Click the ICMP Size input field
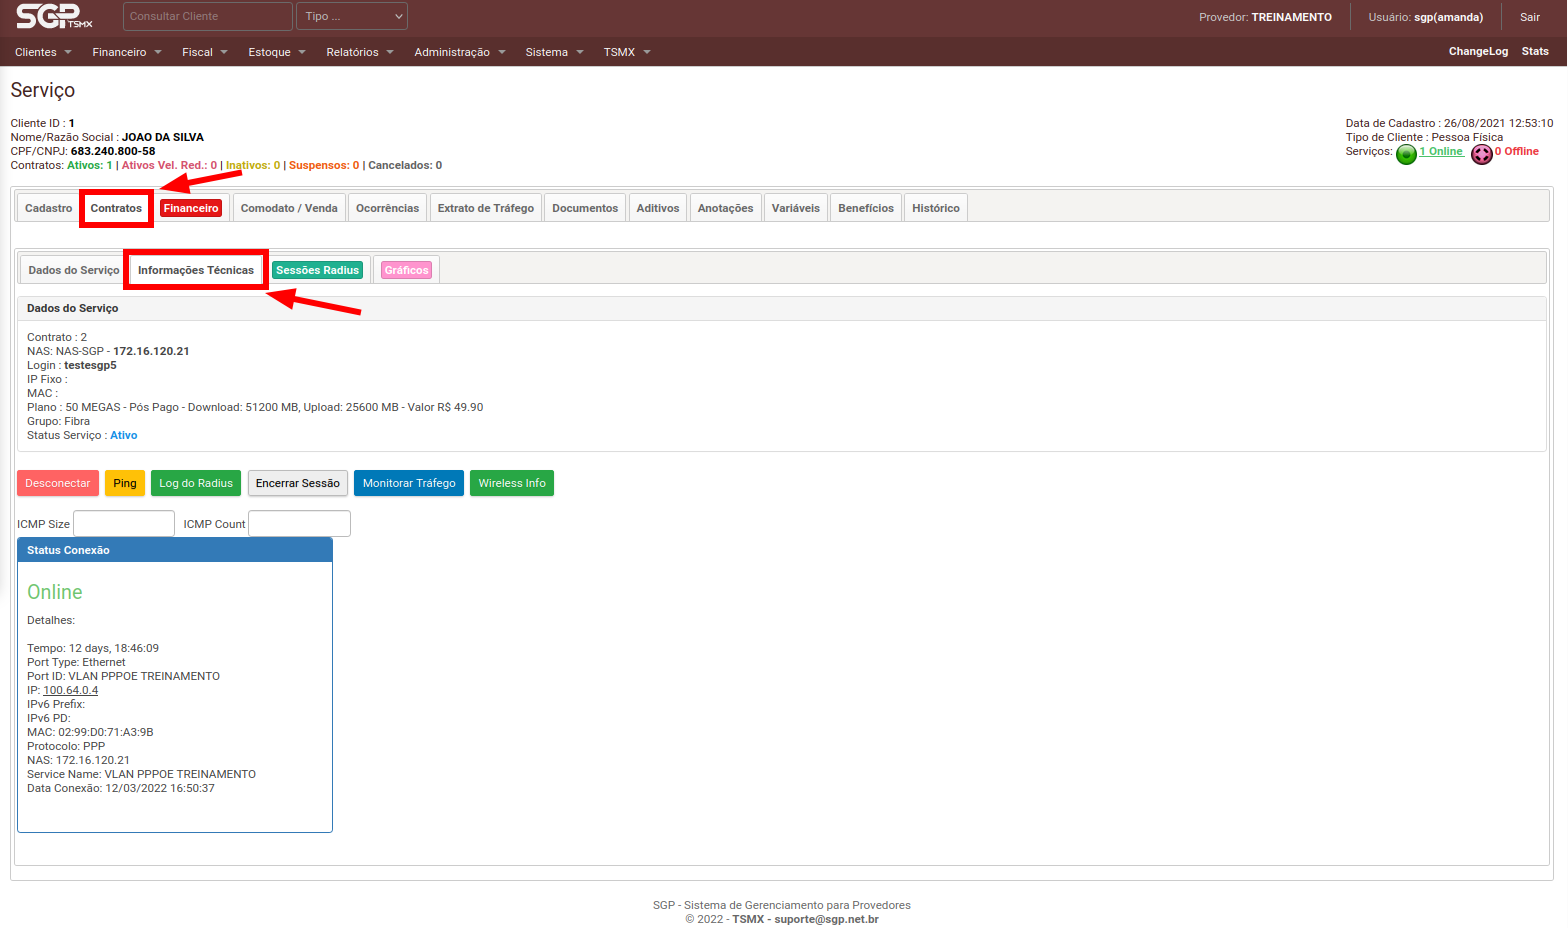Viewport: 1568px width, 928px height. (124, 524)
